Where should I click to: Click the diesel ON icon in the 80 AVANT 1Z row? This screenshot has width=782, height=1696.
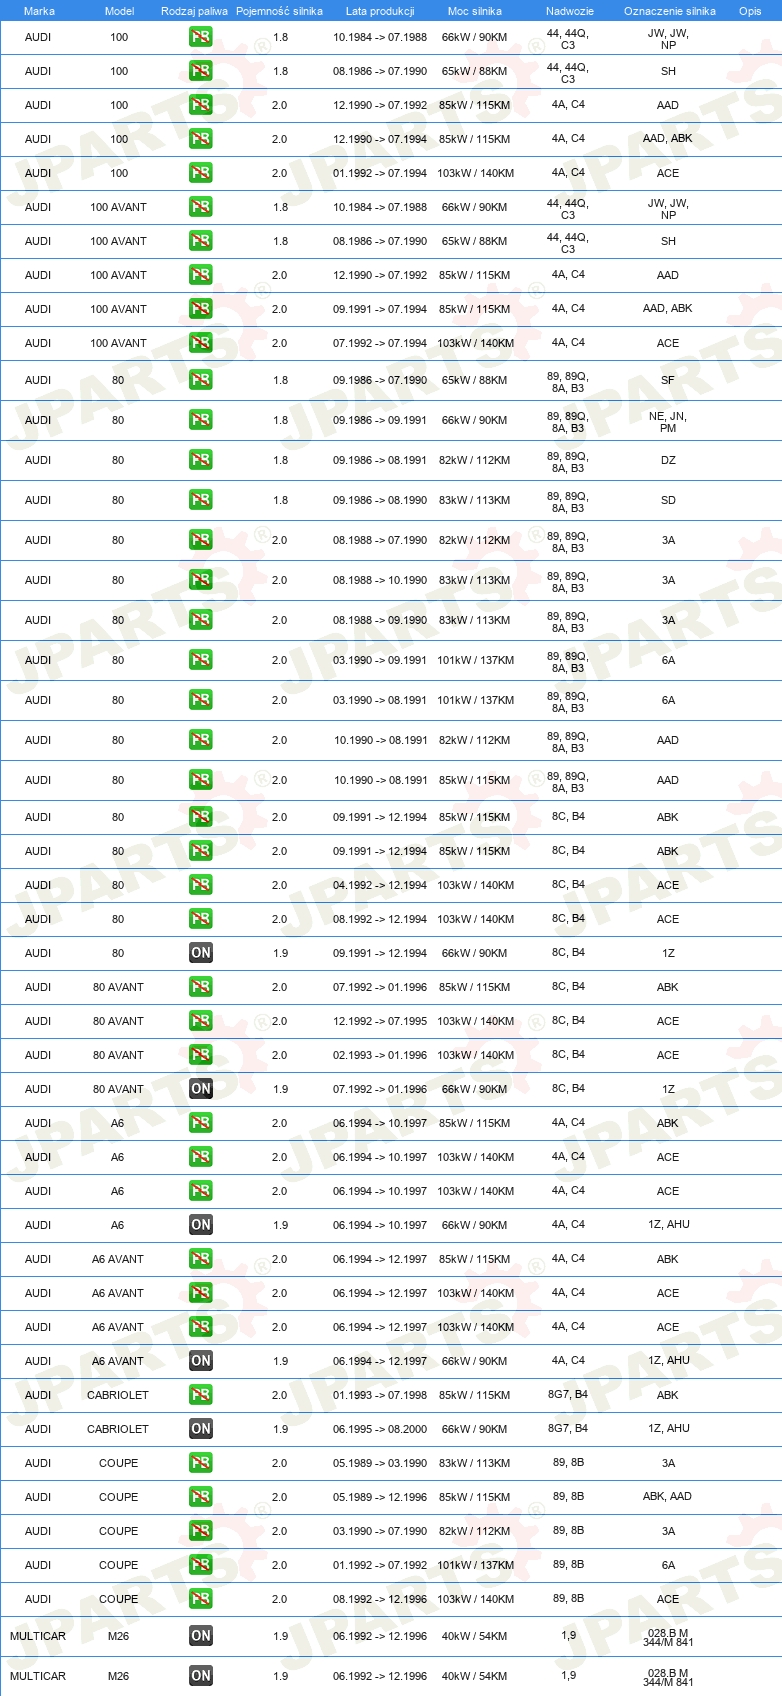pos(201,1089)
